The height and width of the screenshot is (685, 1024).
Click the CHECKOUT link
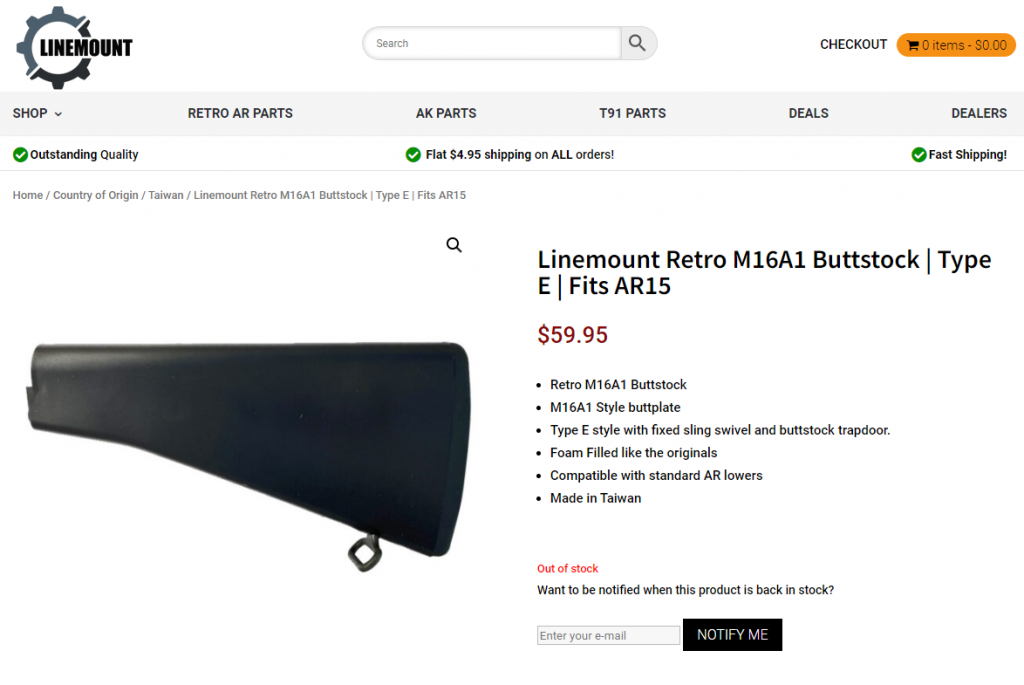tap(853, 44)
